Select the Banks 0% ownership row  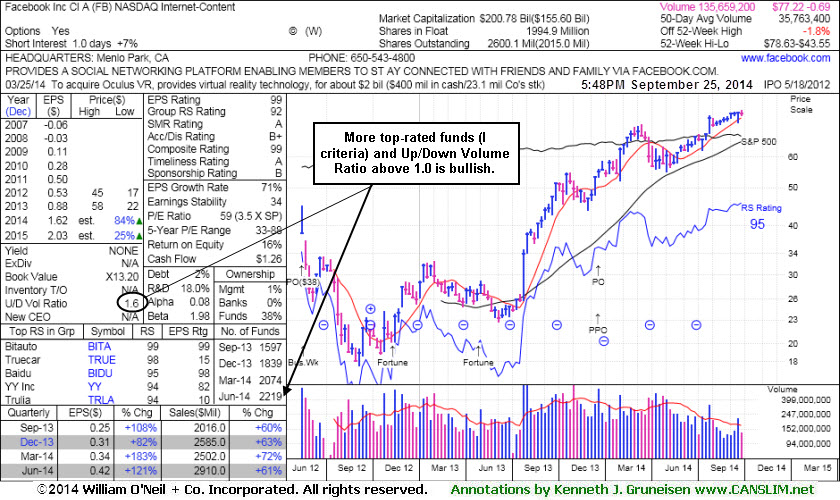click(x=250, y=303)
